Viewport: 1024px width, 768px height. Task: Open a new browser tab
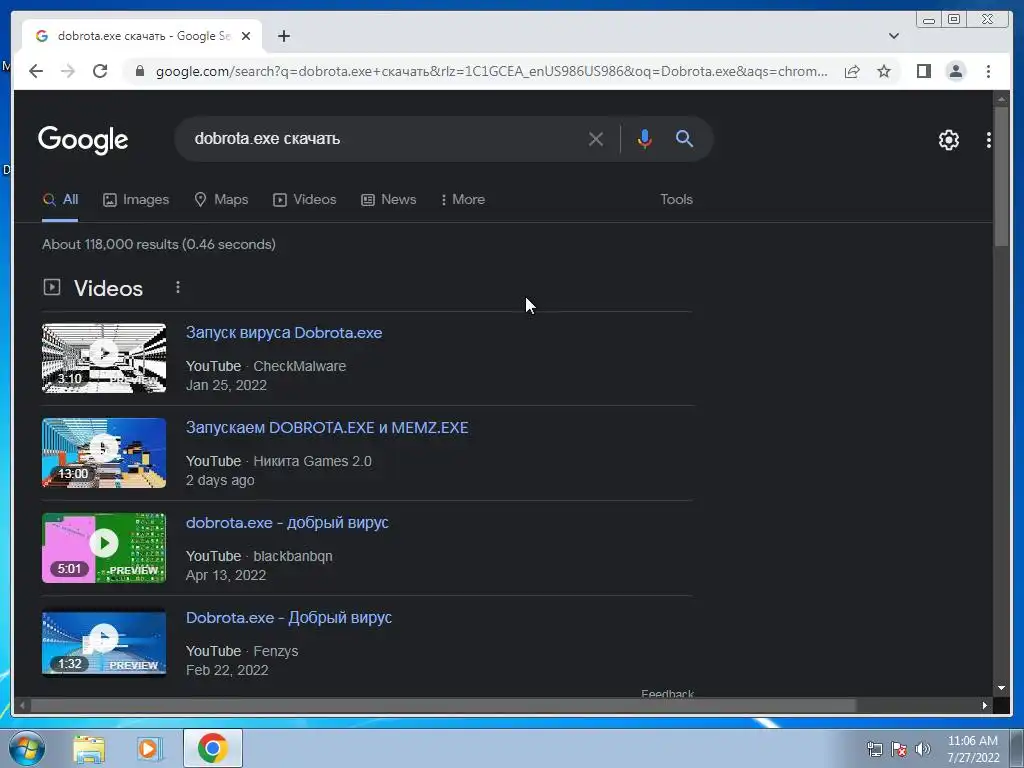283,36
